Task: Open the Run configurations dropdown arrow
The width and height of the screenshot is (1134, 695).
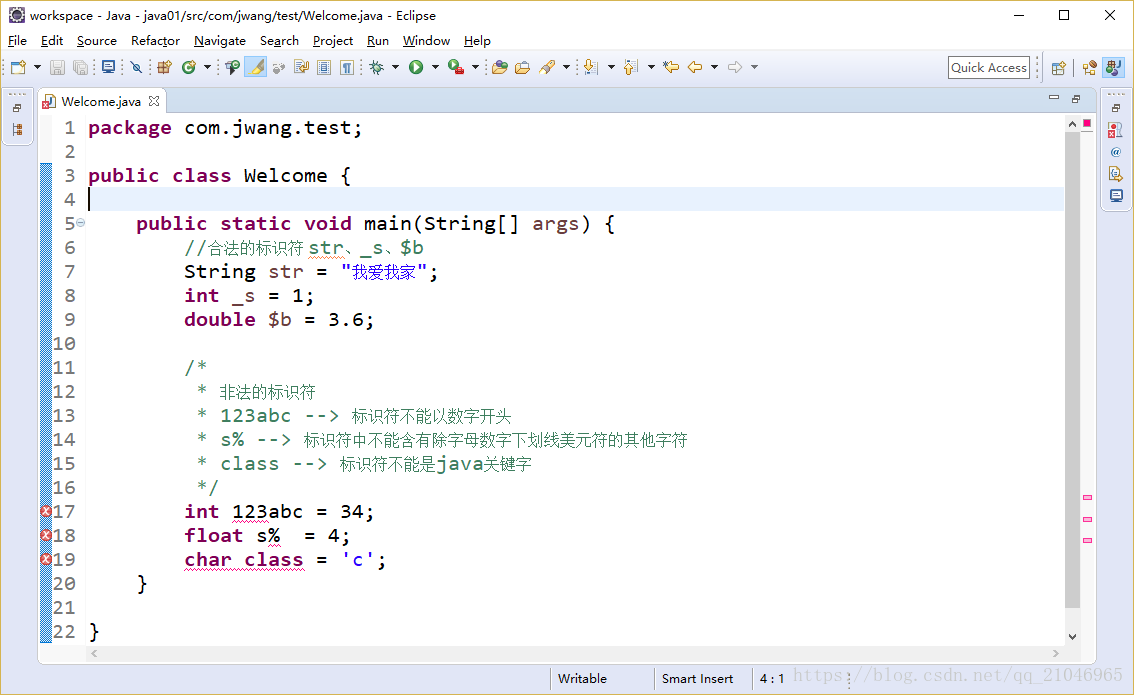Action: click(x=435, y=67)
